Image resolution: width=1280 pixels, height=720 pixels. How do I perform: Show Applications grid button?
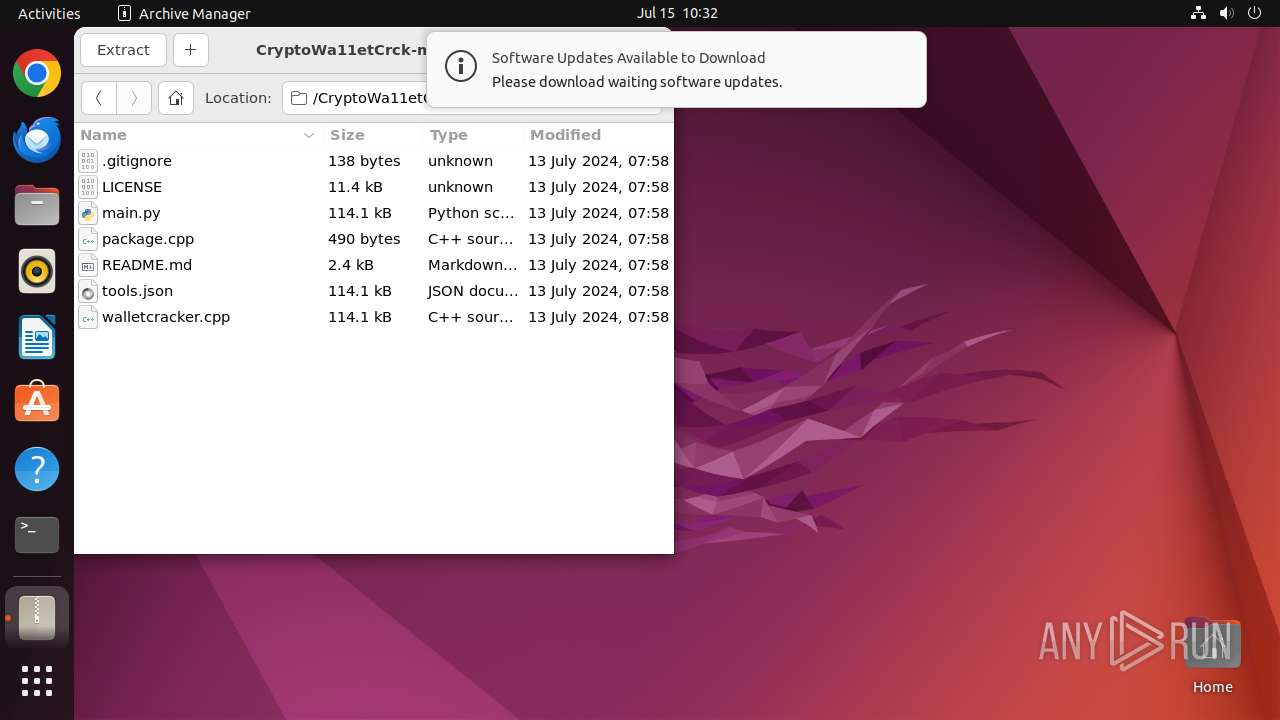[37, 681]
